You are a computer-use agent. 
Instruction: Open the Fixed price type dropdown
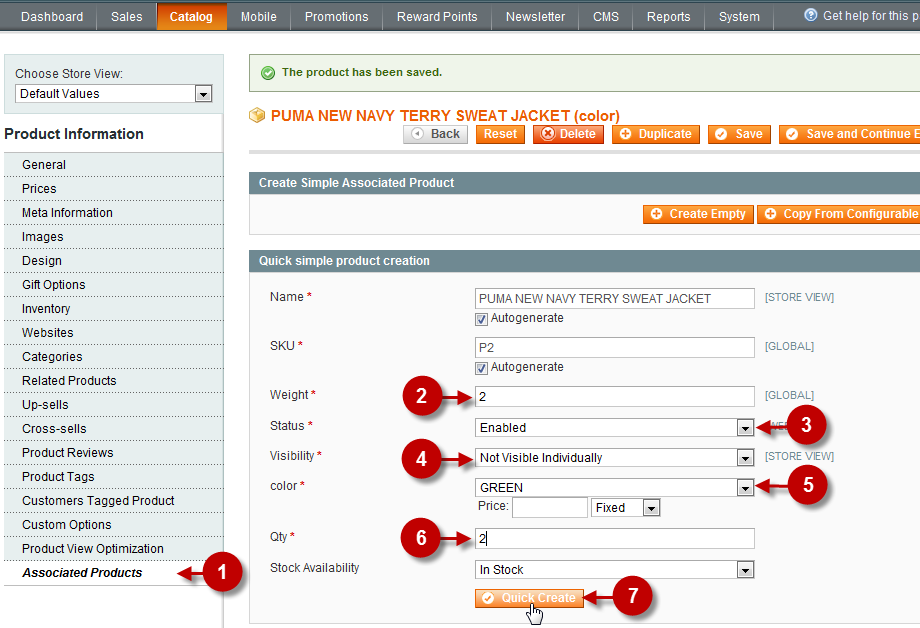(625, 508)
